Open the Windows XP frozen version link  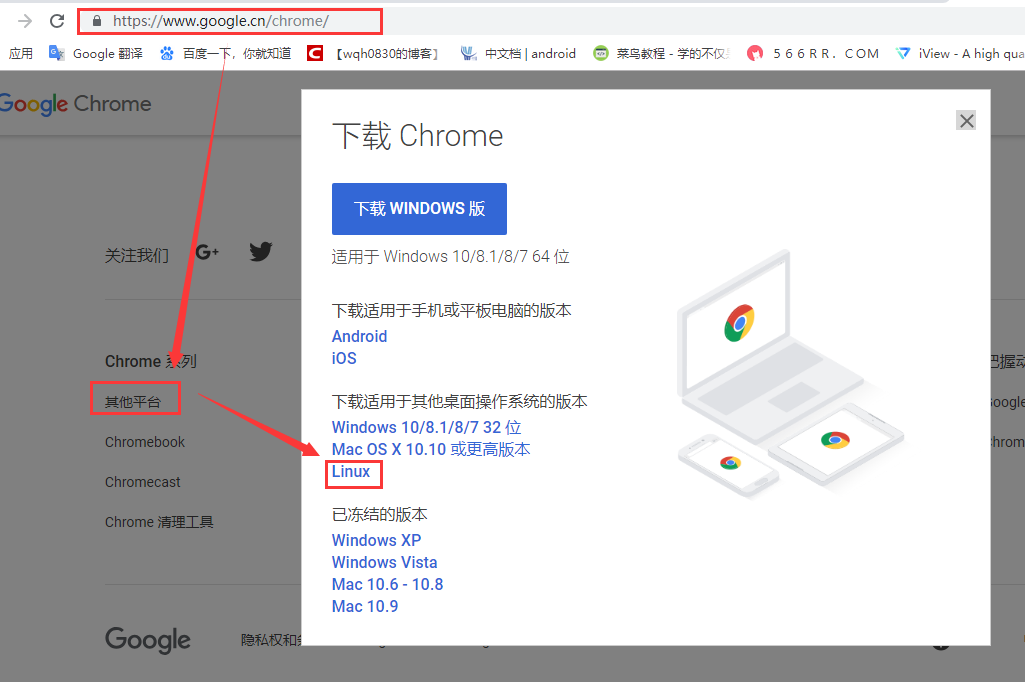[x=376, y=540]
